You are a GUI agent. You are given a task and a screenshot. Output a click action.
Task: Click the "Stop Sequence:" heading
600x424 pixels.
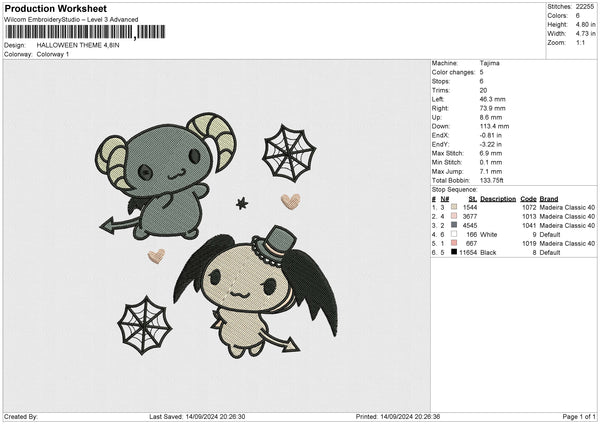point(455,189)
